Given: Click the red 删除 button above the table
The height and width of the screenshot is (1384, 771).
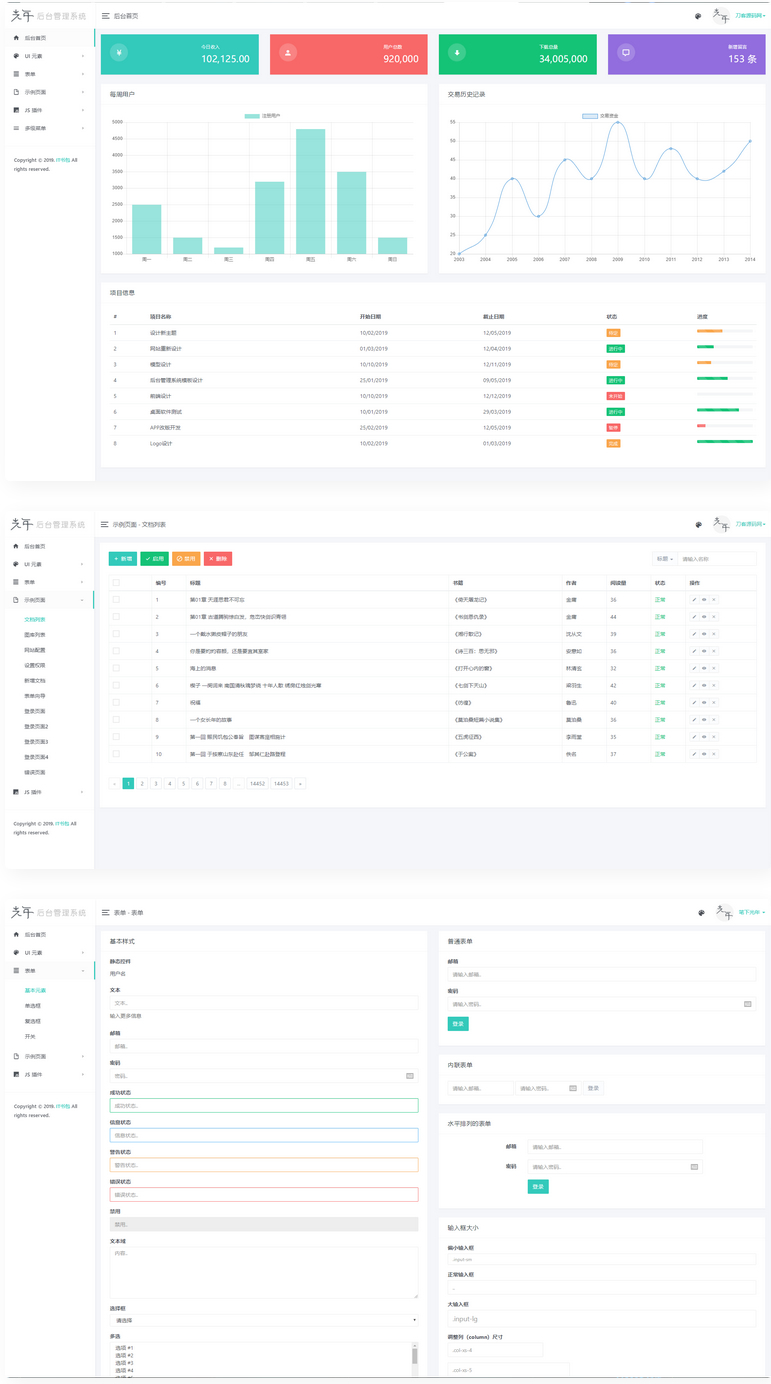Looking at the screenshot, I should 218,559.
